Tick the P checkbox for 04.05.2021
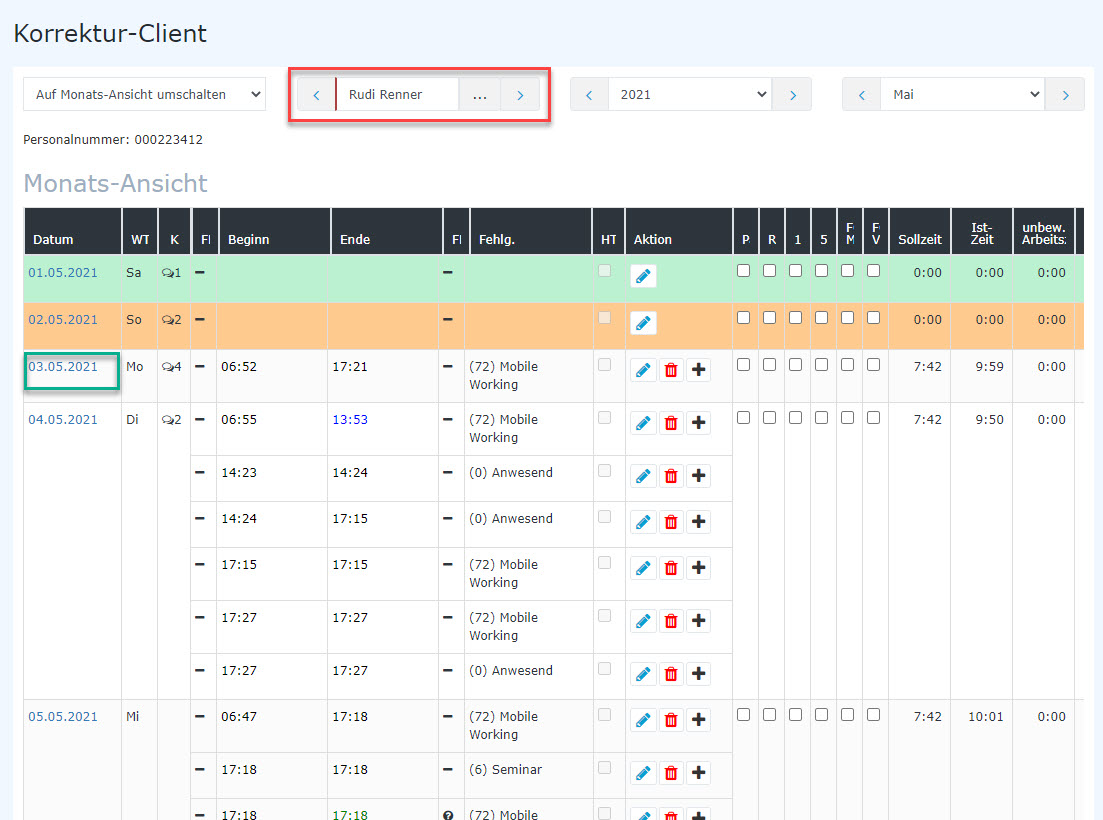Screen dimensions: 1103x820 click(x=744, y=418)
